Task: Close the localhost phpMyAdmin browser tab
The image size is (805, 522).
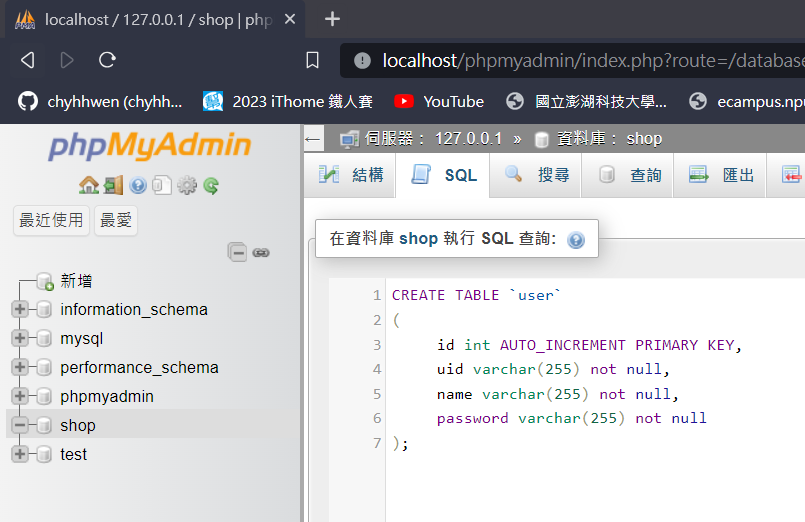Action: (290, 20)
